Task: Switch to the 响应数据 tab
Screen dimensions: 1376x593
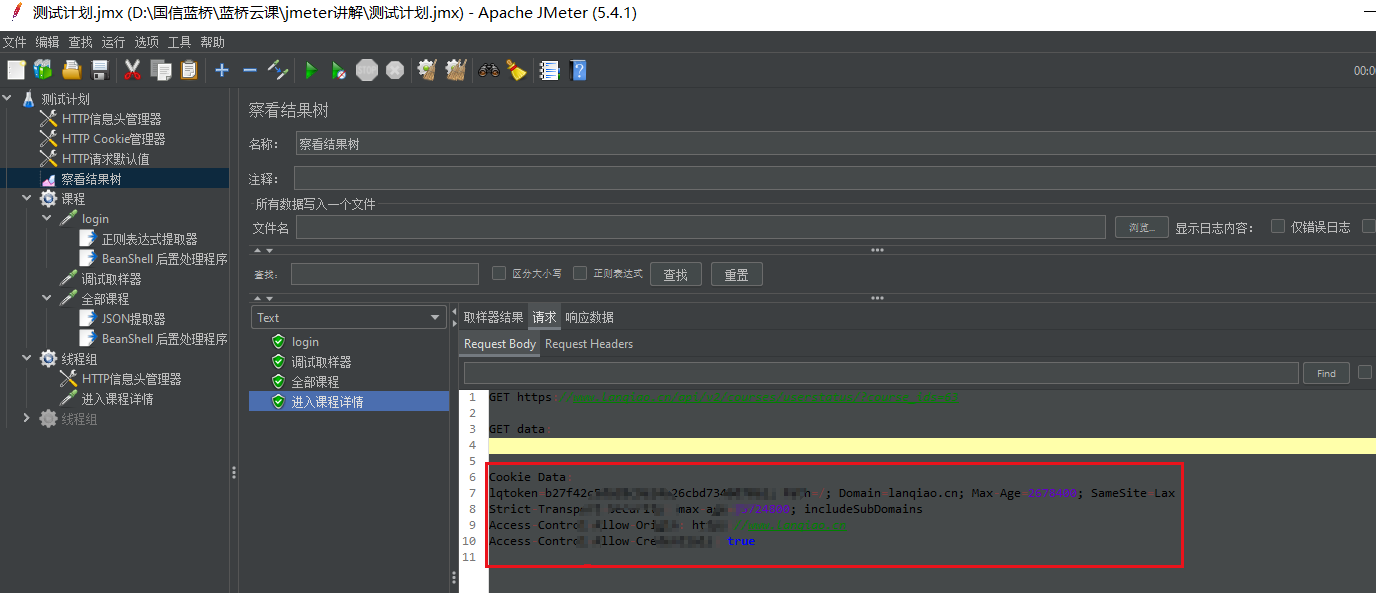Action: [x=589, y=317]
